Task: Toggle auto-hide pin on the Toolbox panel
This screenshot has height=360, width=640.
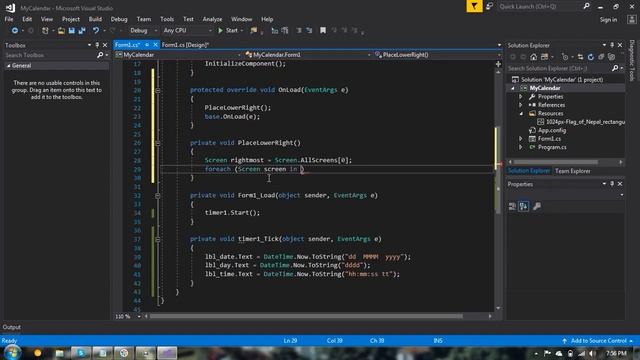Action: (97, 45)
